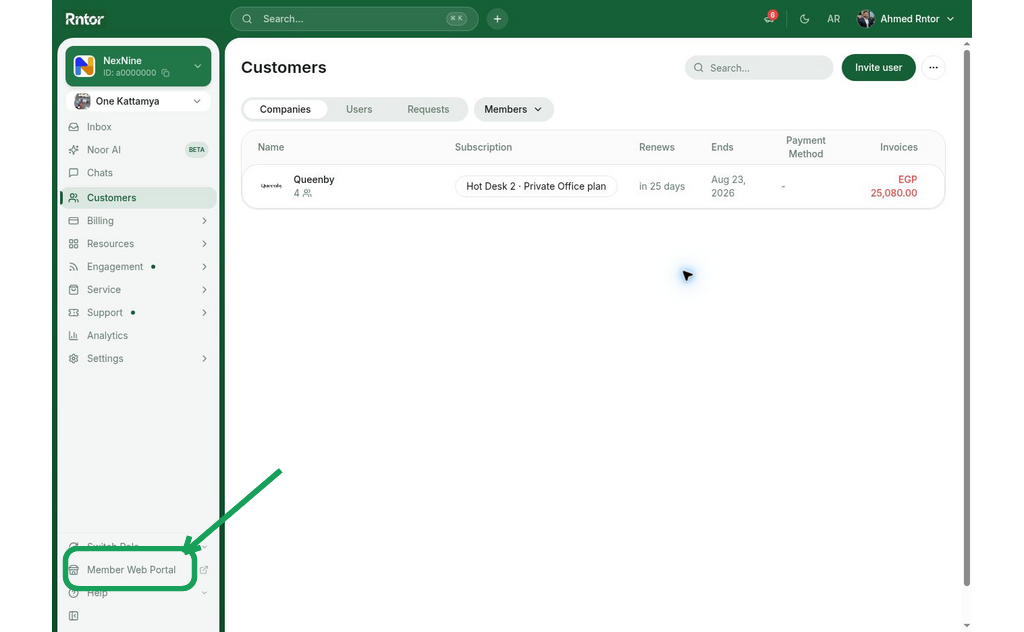Open Inbox from the sidebar
This screenshot has height=632, width=1024.
[99, 127]
